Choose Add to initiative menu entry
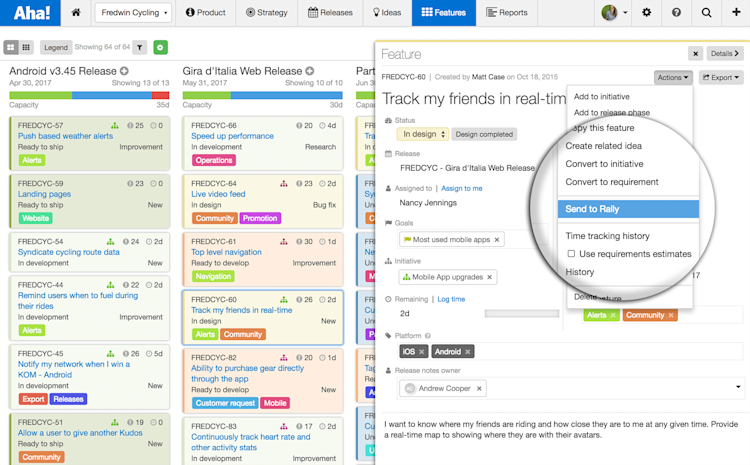 [602, 97]
